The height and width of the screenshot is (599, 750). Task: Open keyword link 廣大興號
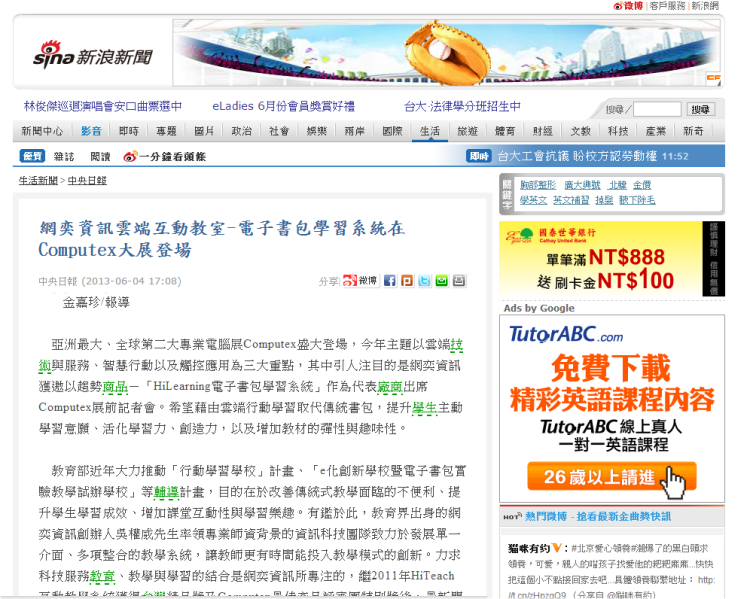[582, 185]
